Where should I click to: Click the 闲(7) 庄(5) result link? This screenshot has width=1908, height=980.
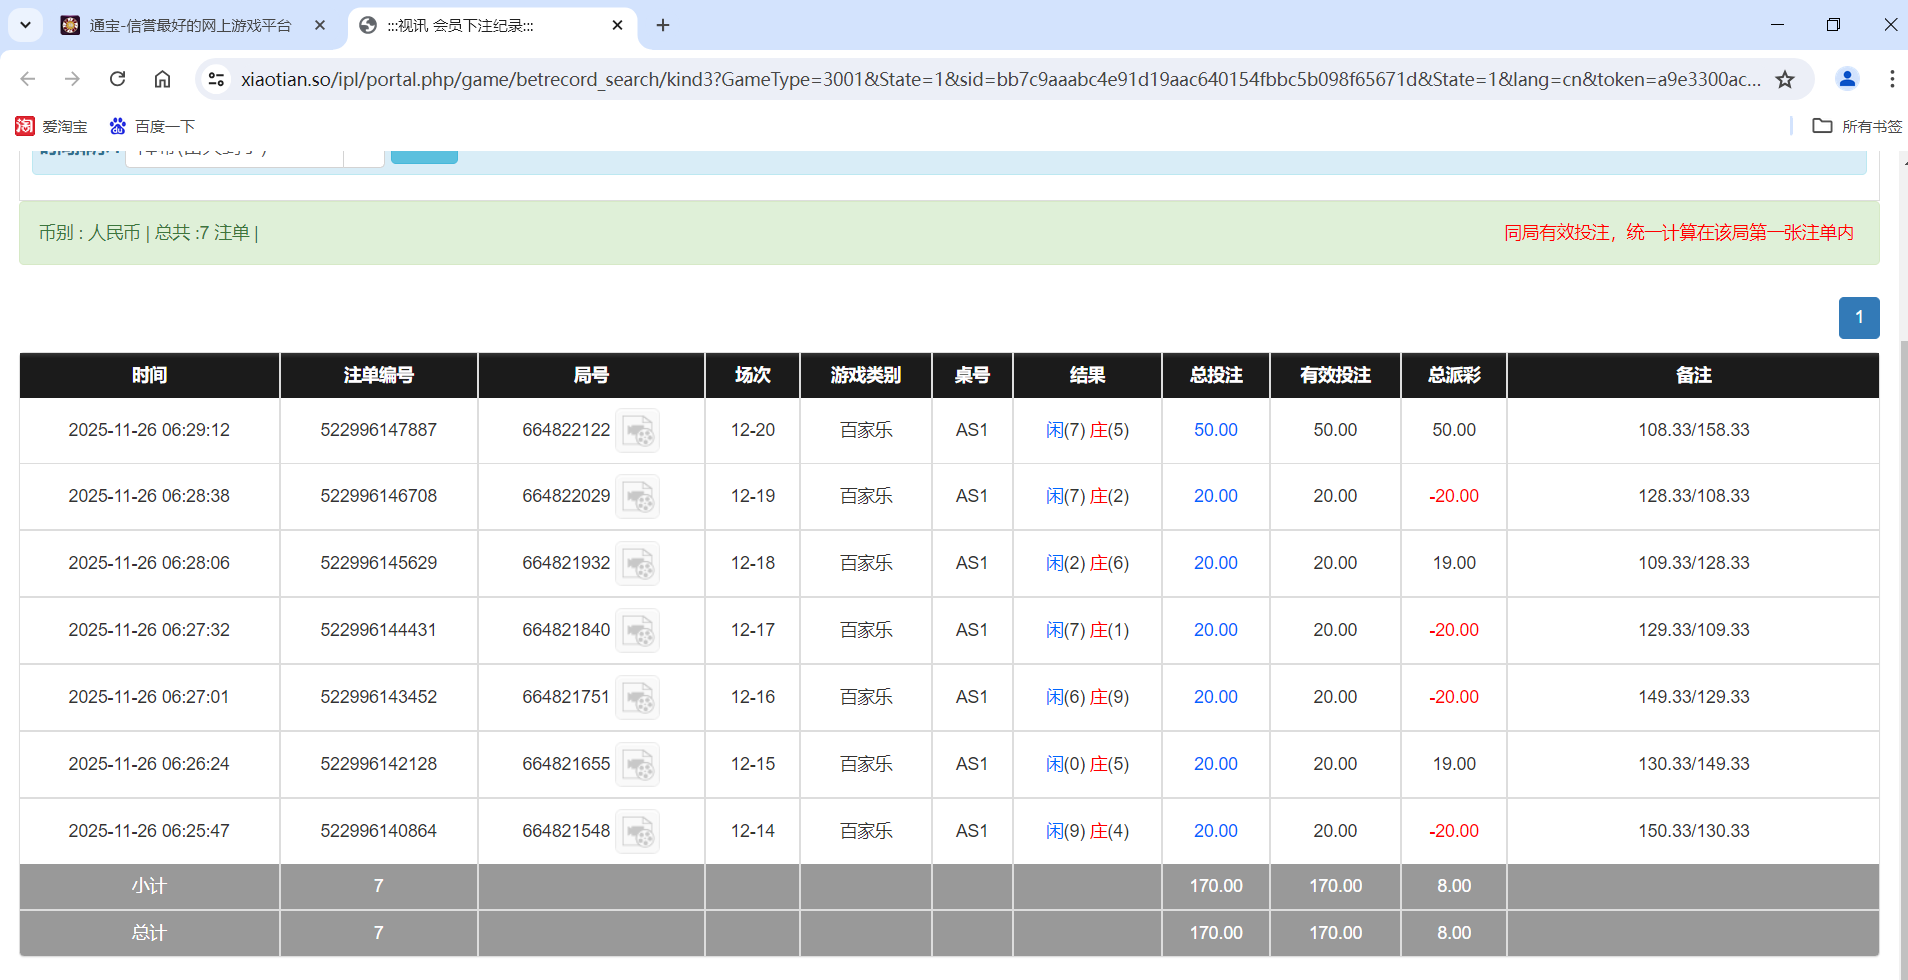click(x=1087, y=430)
